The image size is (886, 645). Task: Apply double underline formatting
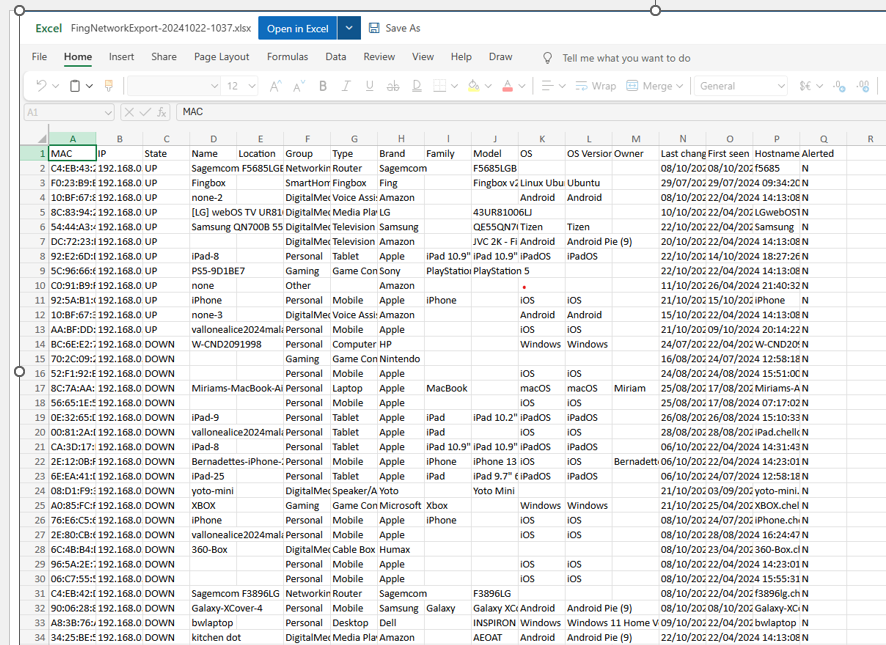tap(416, 86)
